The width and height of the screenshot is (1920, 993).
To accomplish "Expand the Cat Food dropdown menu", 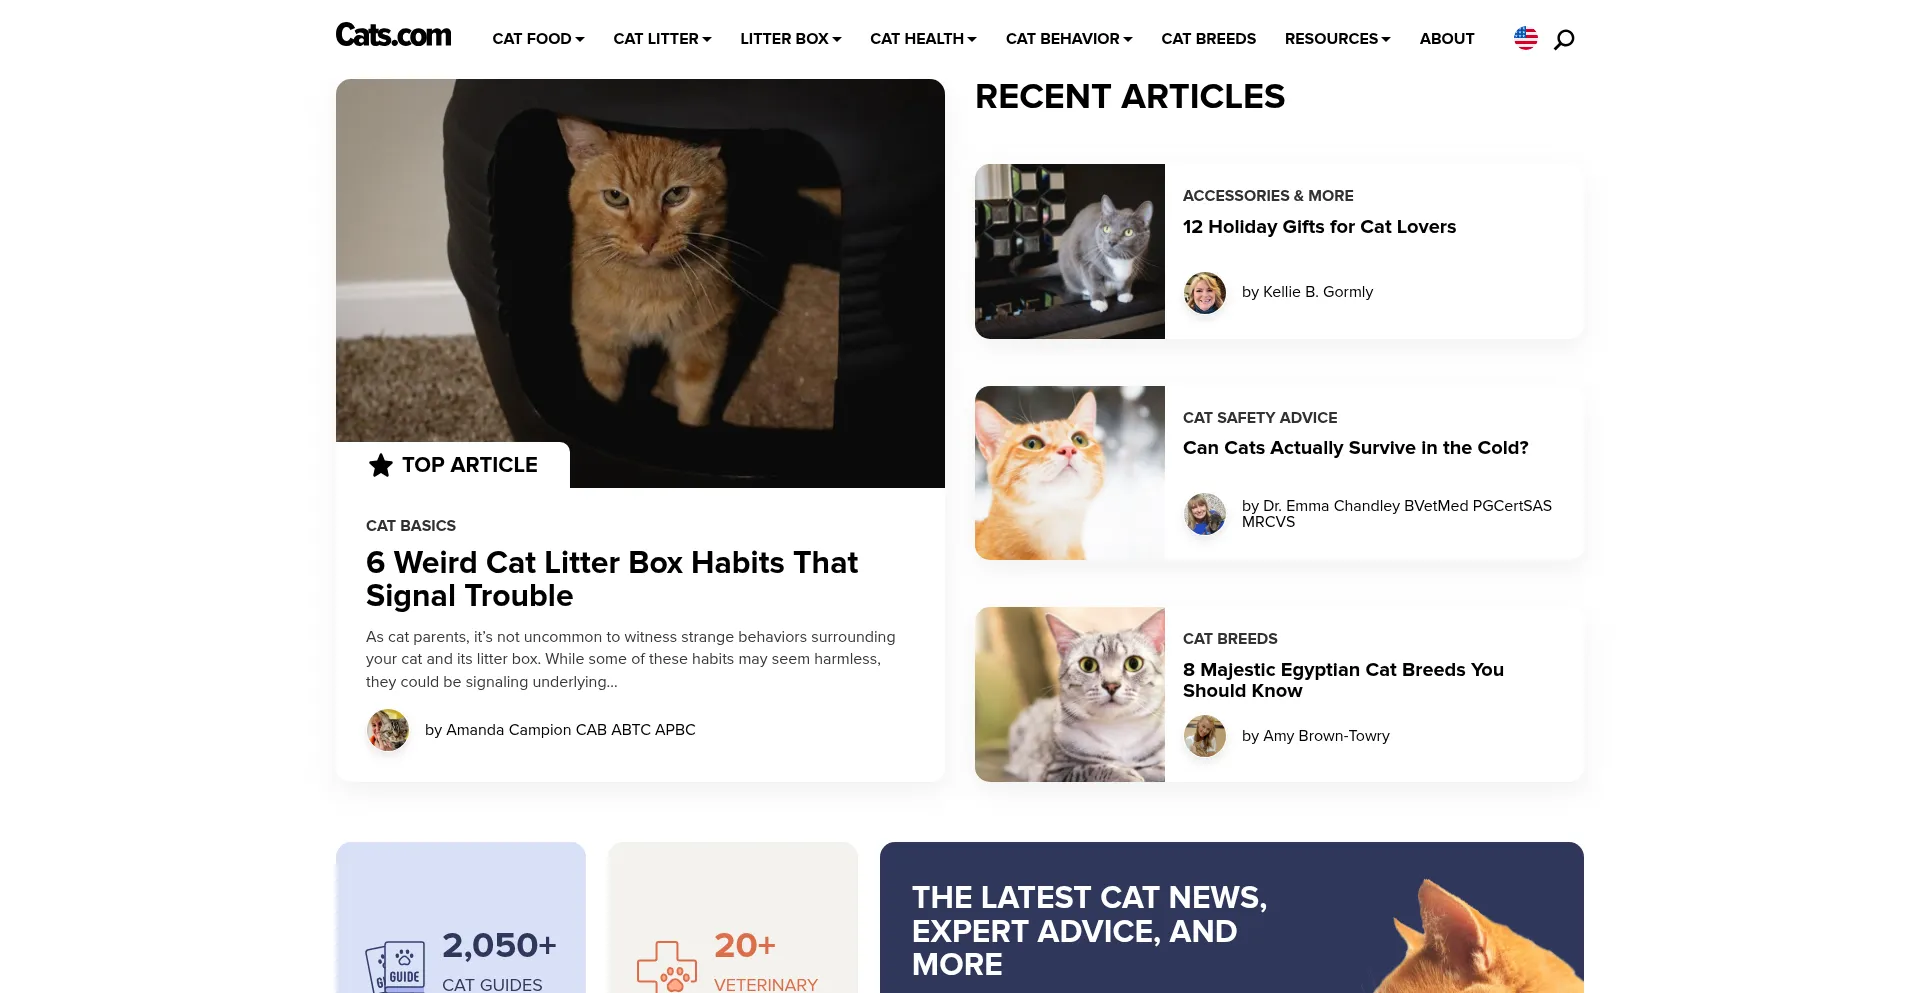I will (x=538, y=38).
